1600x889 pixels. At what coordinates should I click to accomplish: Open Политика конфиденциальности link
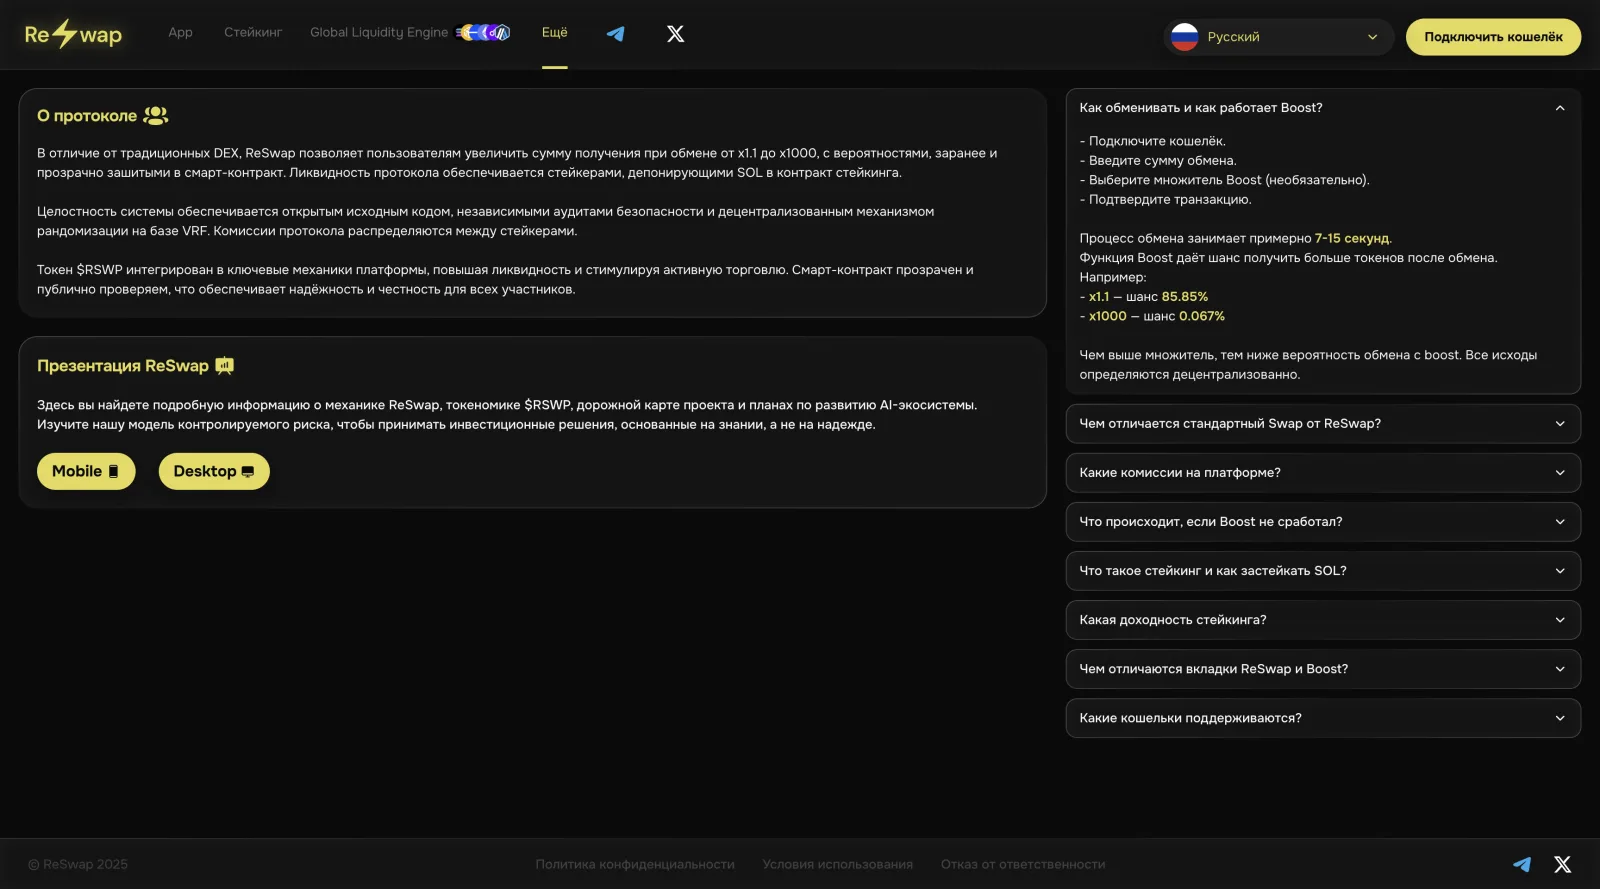(x=635, y=864)
